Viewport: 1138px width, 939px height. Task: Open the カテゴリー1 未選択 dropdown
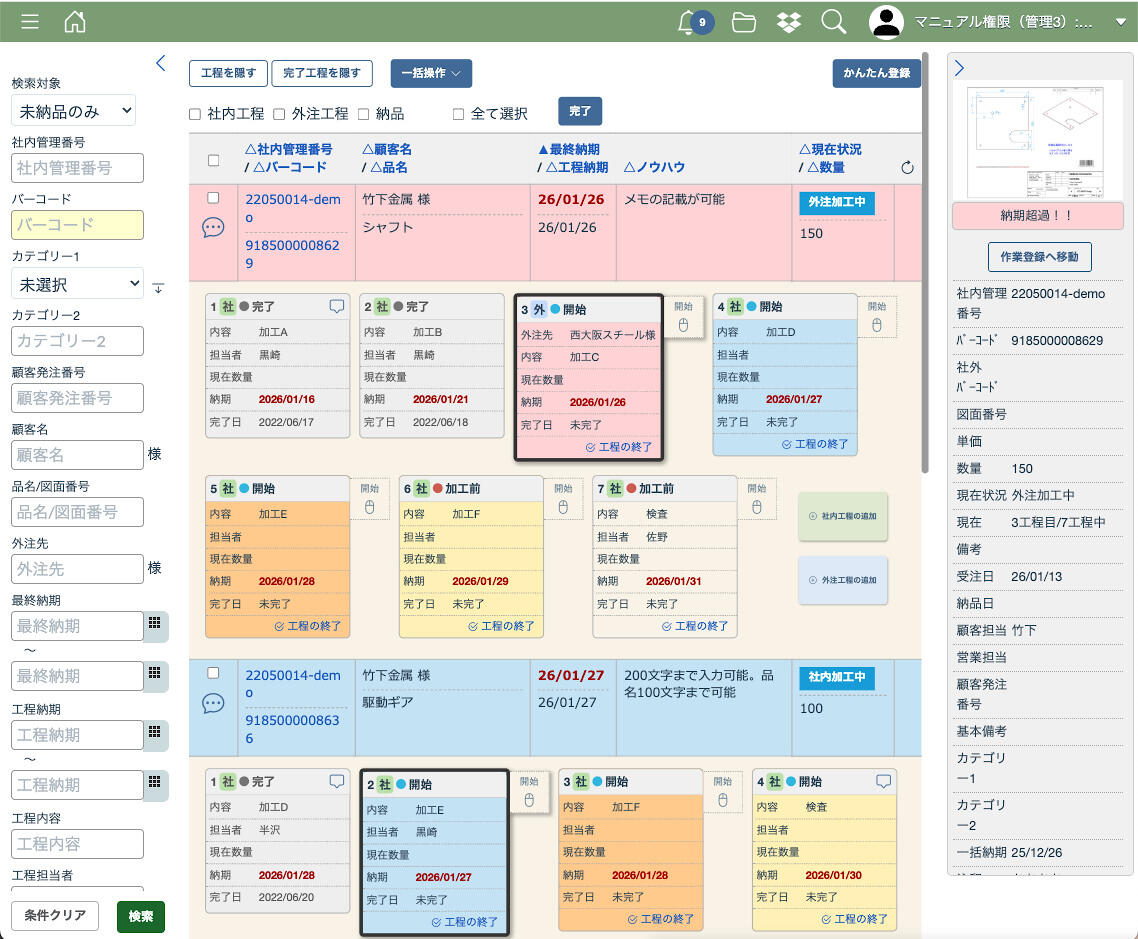pyautogui.click(x=77, y=285)
